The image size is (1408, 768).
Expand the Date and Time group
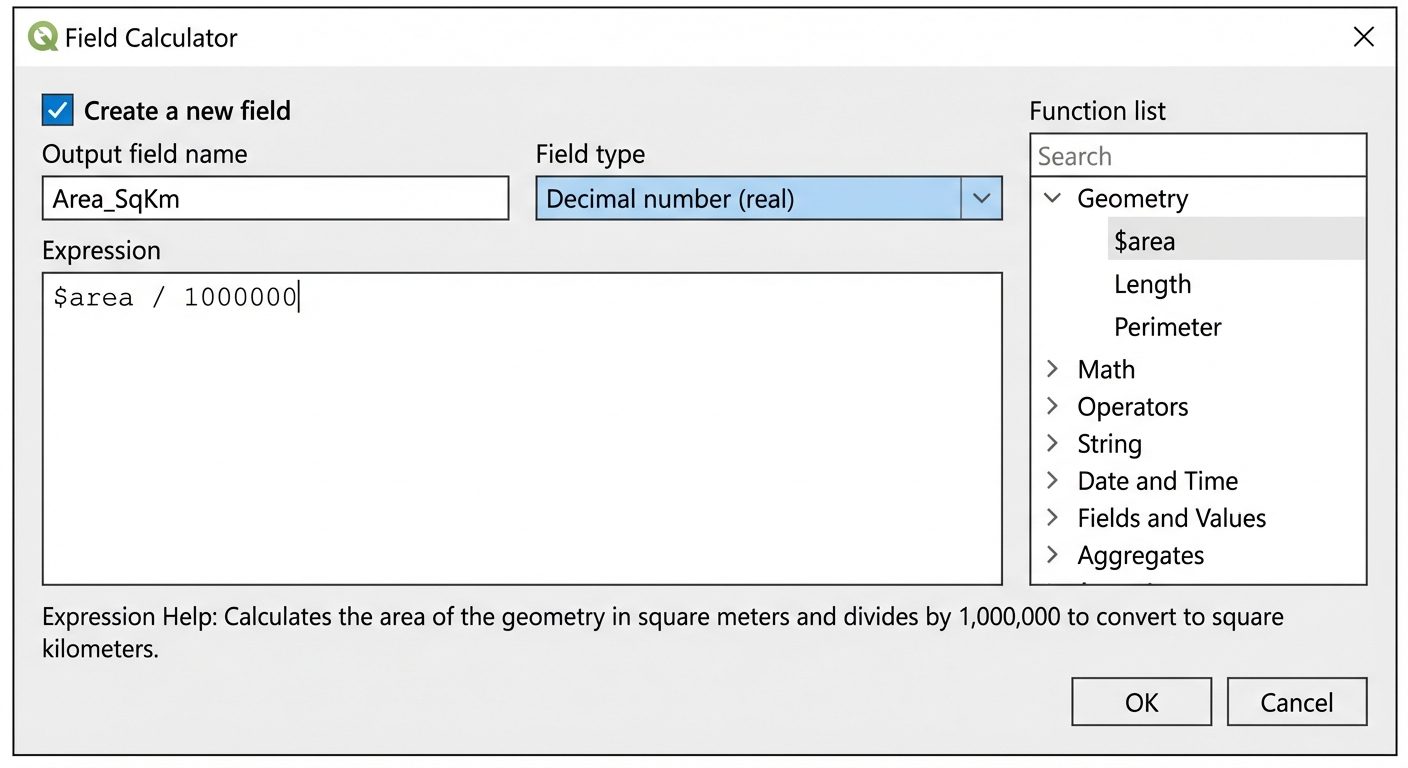click(x=1052, y=480)
